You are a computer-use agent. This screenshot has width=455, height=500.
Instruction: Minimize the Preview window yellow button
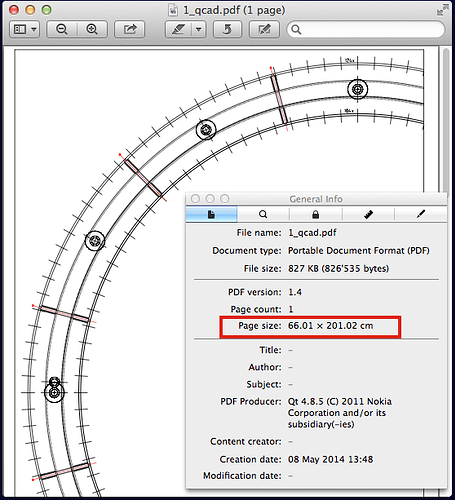(30, 10)
